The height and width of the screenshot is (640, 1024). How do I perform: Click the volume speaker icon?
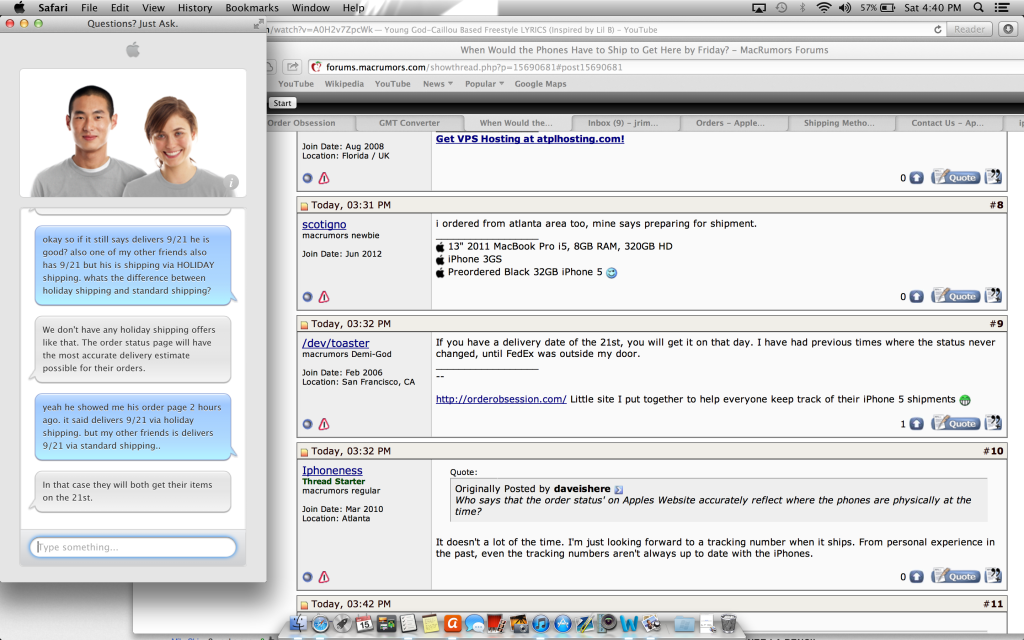pos(845,8)
